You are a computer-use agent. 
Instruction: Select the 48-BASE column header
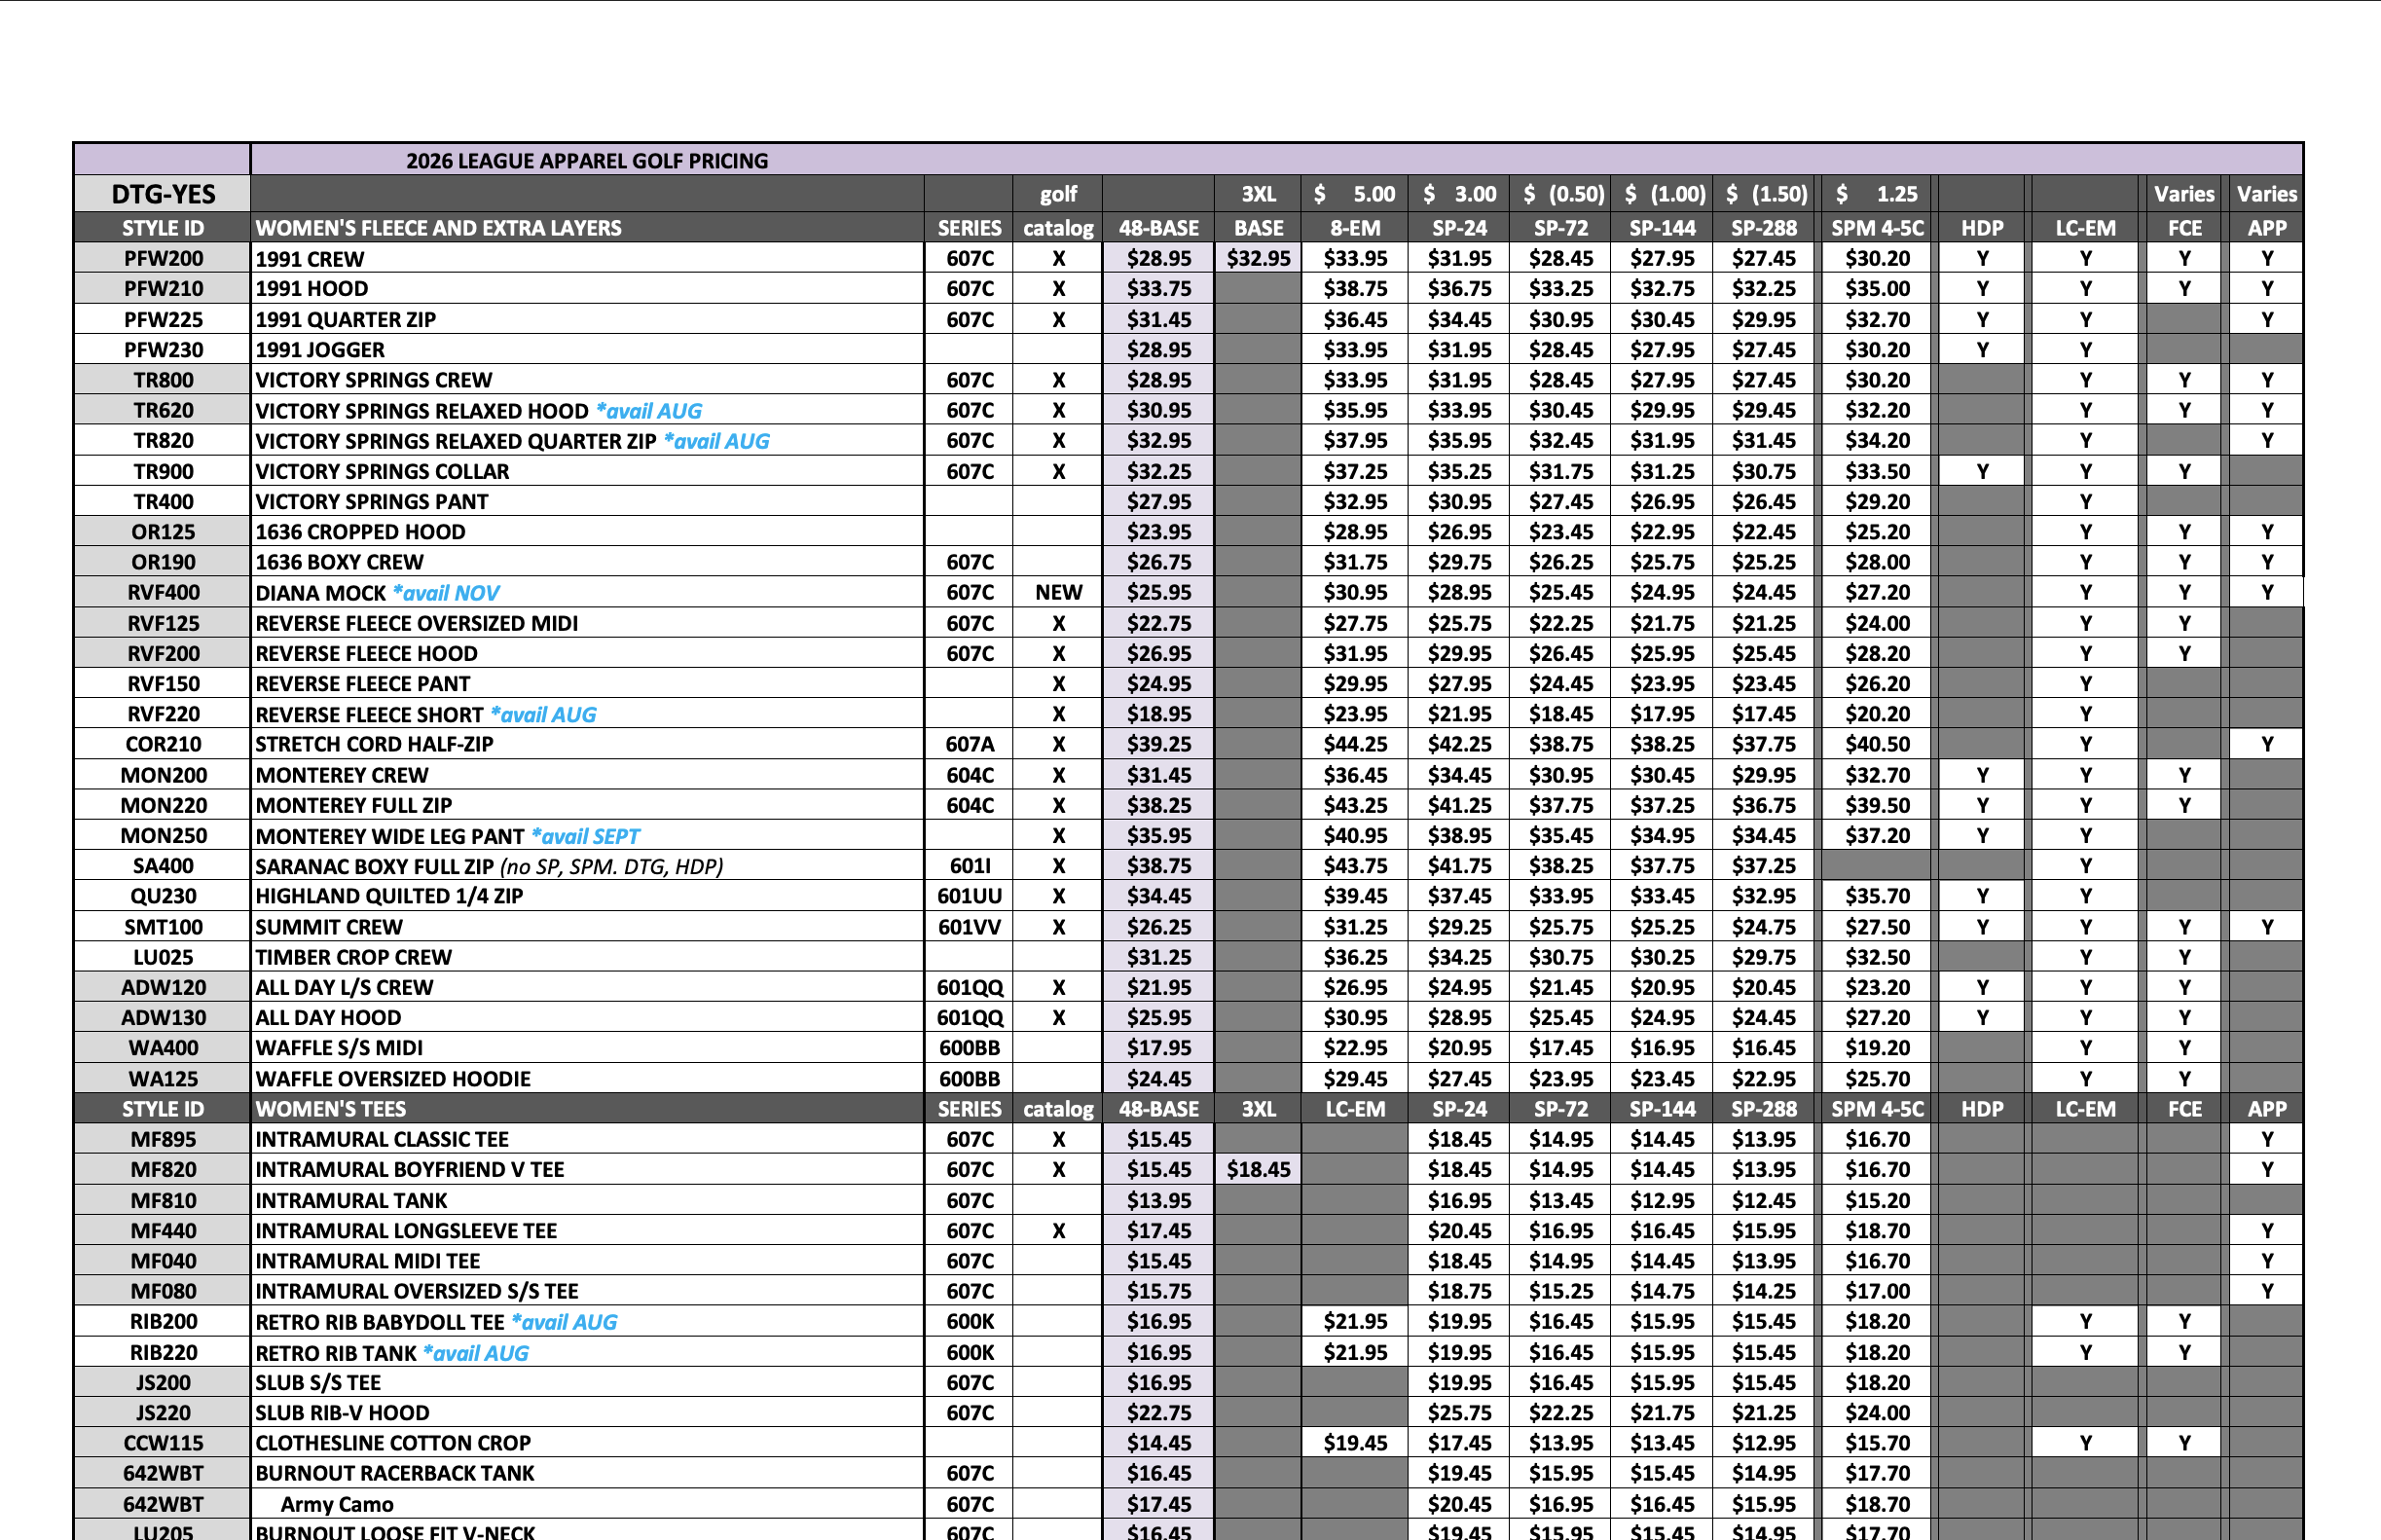[1158, 228]
